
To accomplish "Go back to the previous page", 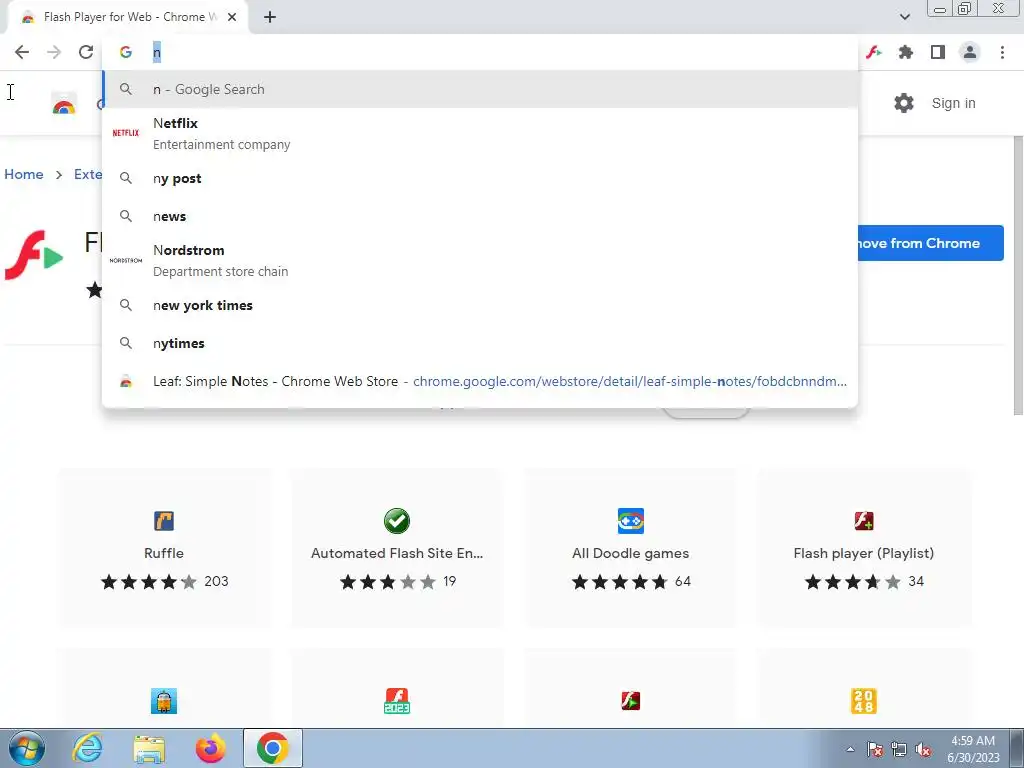I will tap(22, 52).
